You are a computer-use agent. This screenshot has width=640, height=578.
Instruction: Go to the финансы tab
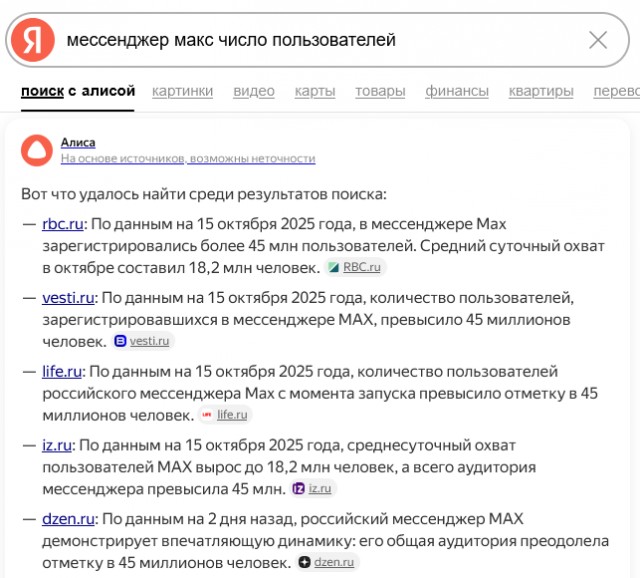click(x=457, y=91)
